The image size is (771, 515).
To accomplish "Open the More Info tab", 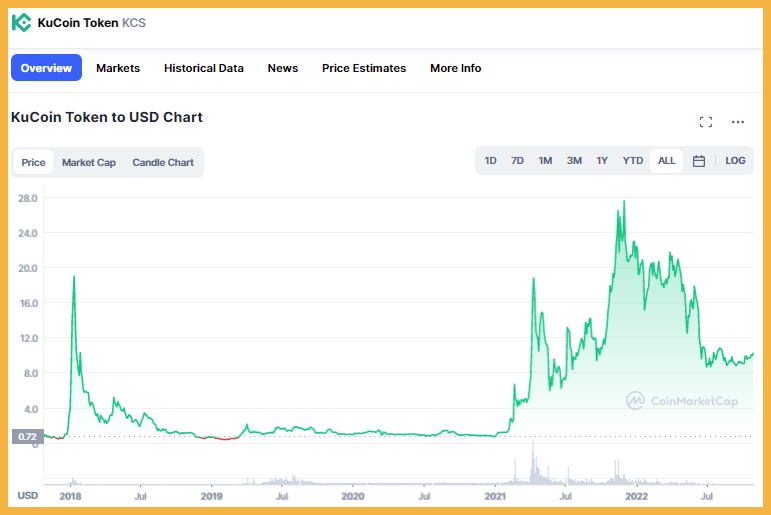I will click(x=455, y=68).
